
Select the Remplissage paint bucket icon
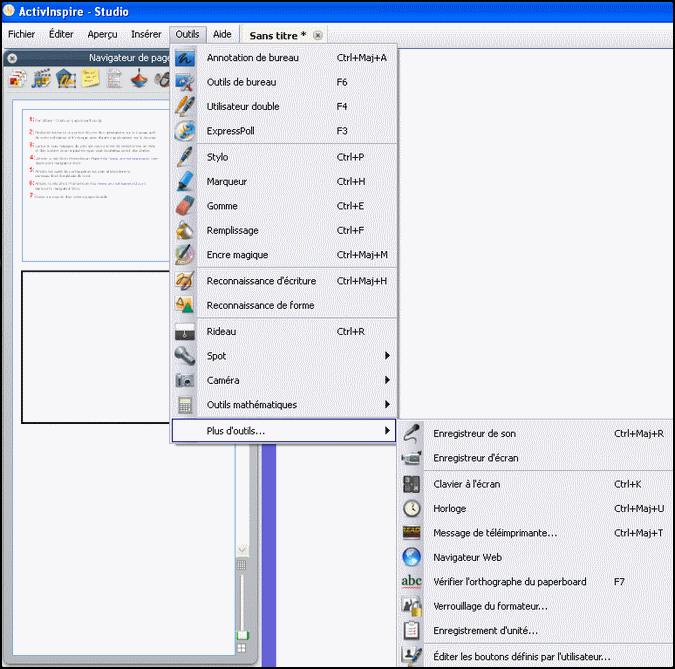185,230
